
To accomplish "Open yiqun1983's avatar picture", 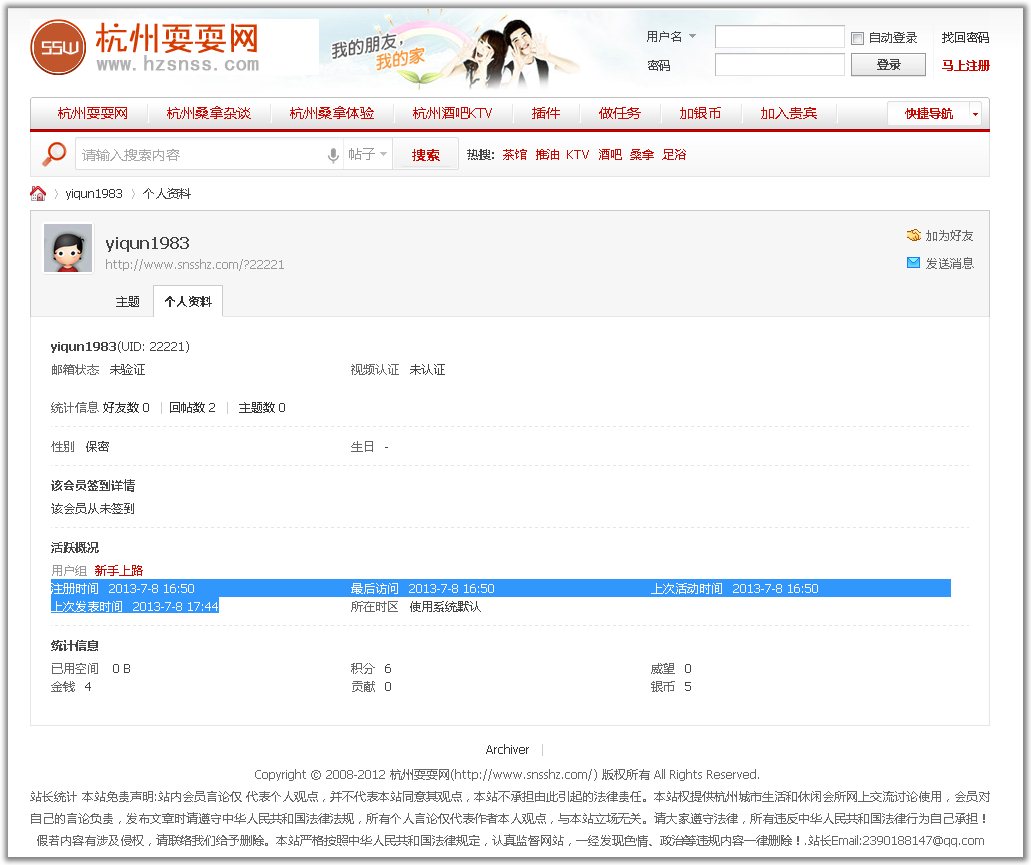I will pos(68,248).
